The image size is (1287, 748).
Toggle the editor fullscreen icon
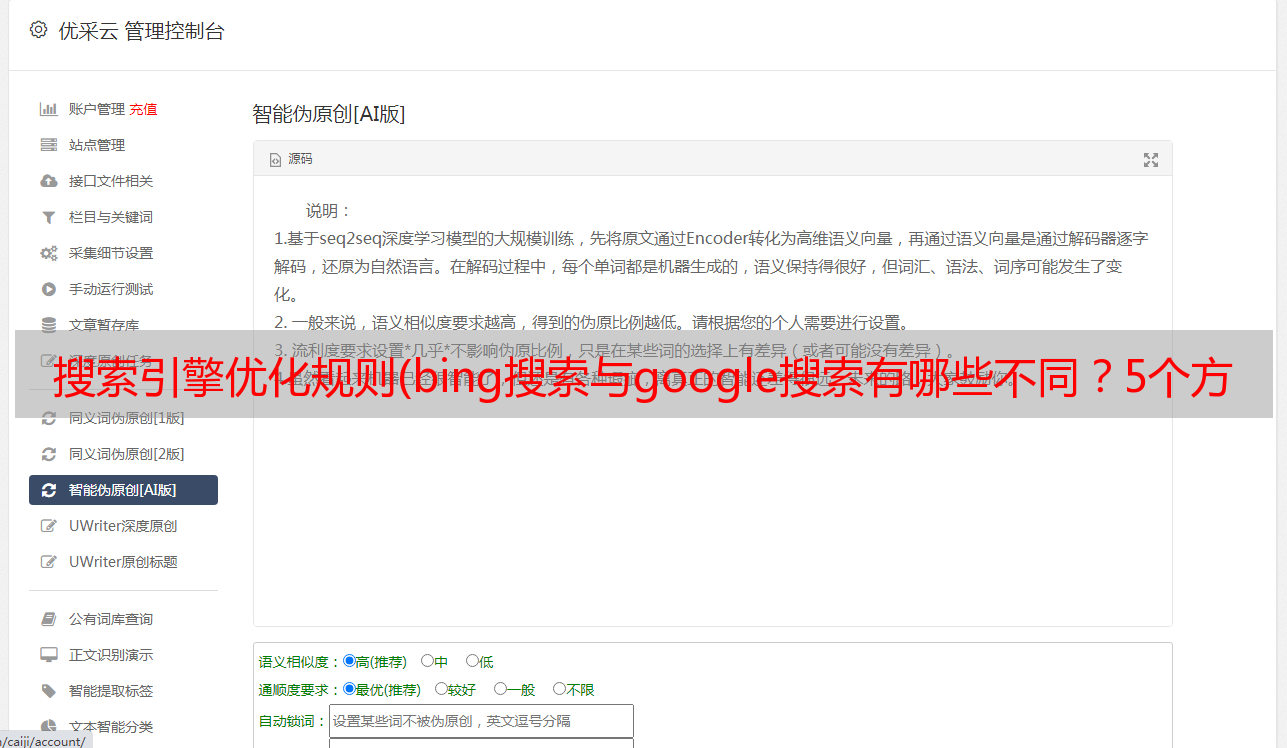tap(1151, 160)
